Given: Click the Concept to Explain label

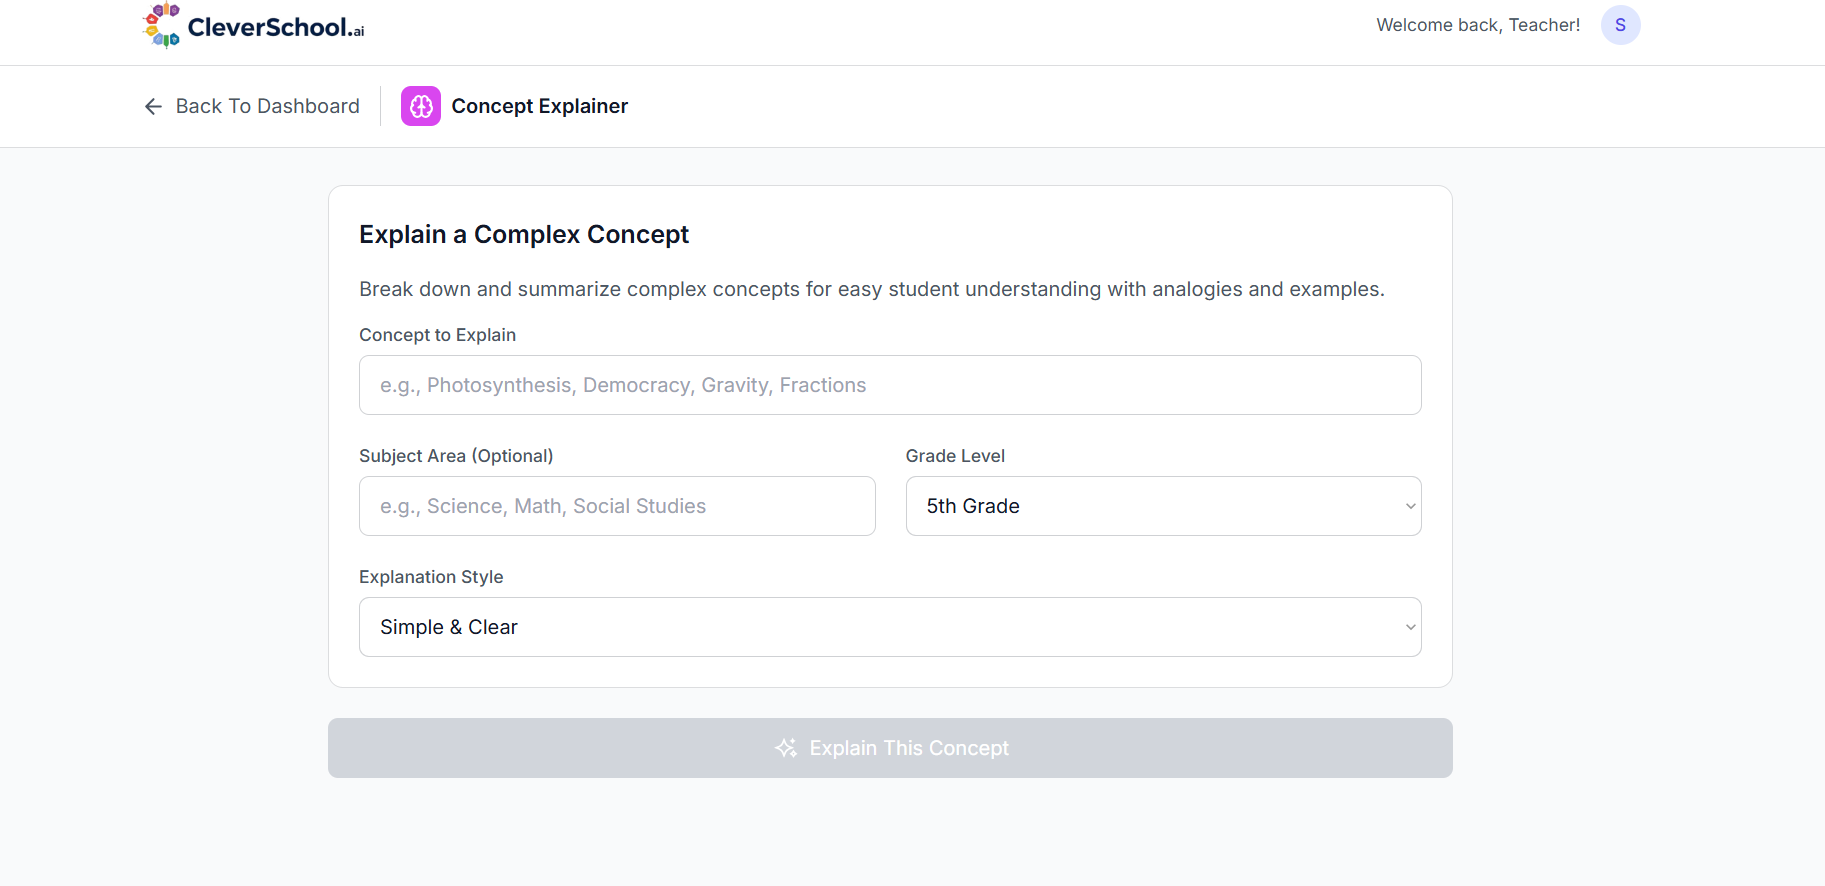Looking at the screenshot, I should coord(438,335).
